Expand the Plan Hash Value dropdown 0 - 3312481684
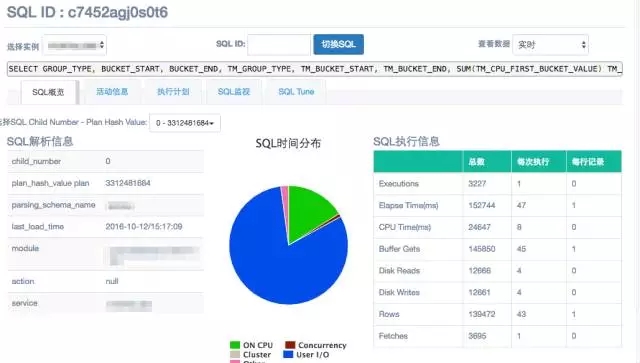This screenshot has width=640, height=363. coord(185,123)
